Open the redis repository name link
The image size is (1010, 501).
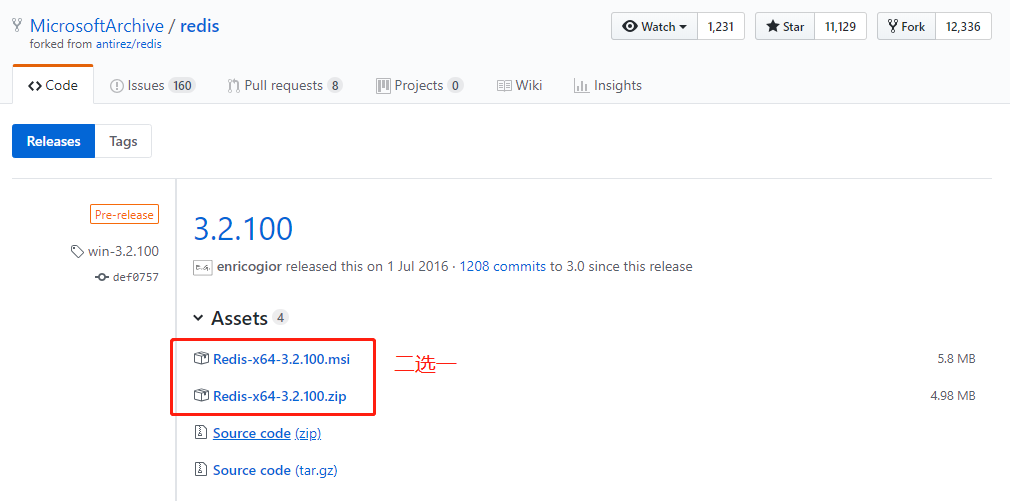(200, 26)
